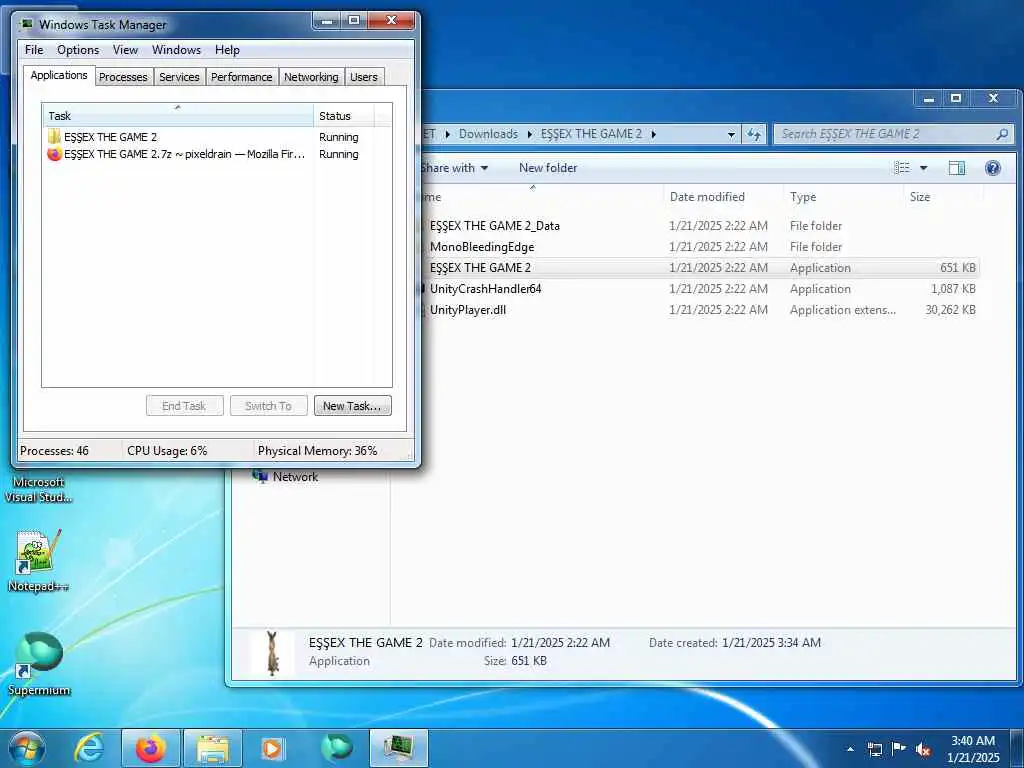Expand the breadcrumb arrow before Downloads
Image resolution: width=1024 pixels, height=768 pixels.
point(447,134)
